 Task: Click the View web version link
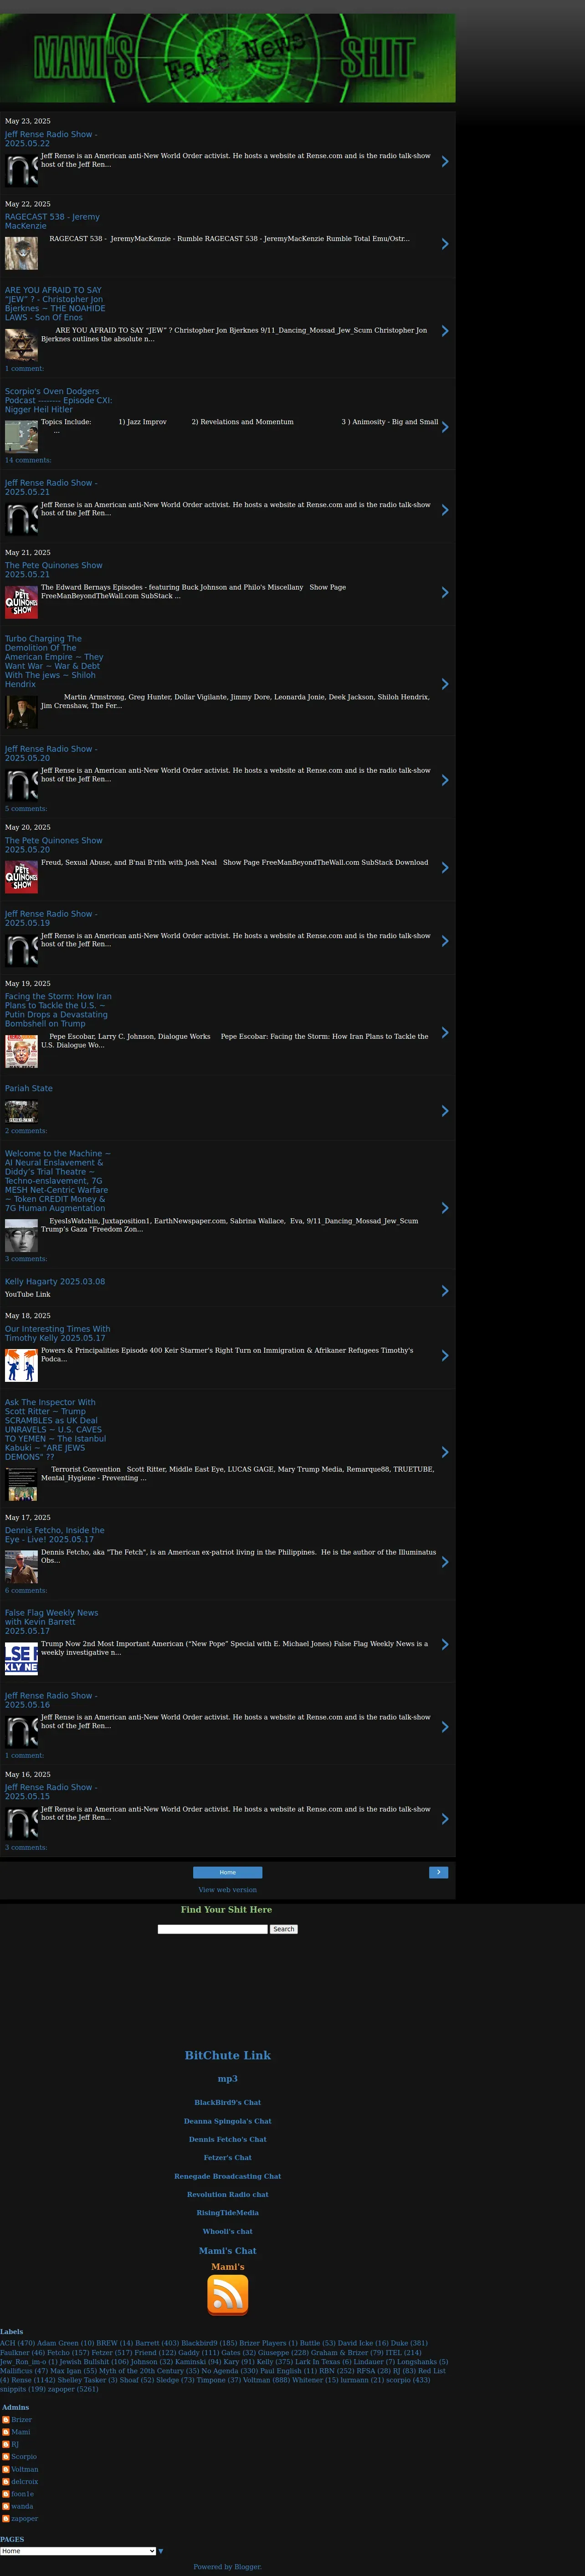pos(228,1890)
